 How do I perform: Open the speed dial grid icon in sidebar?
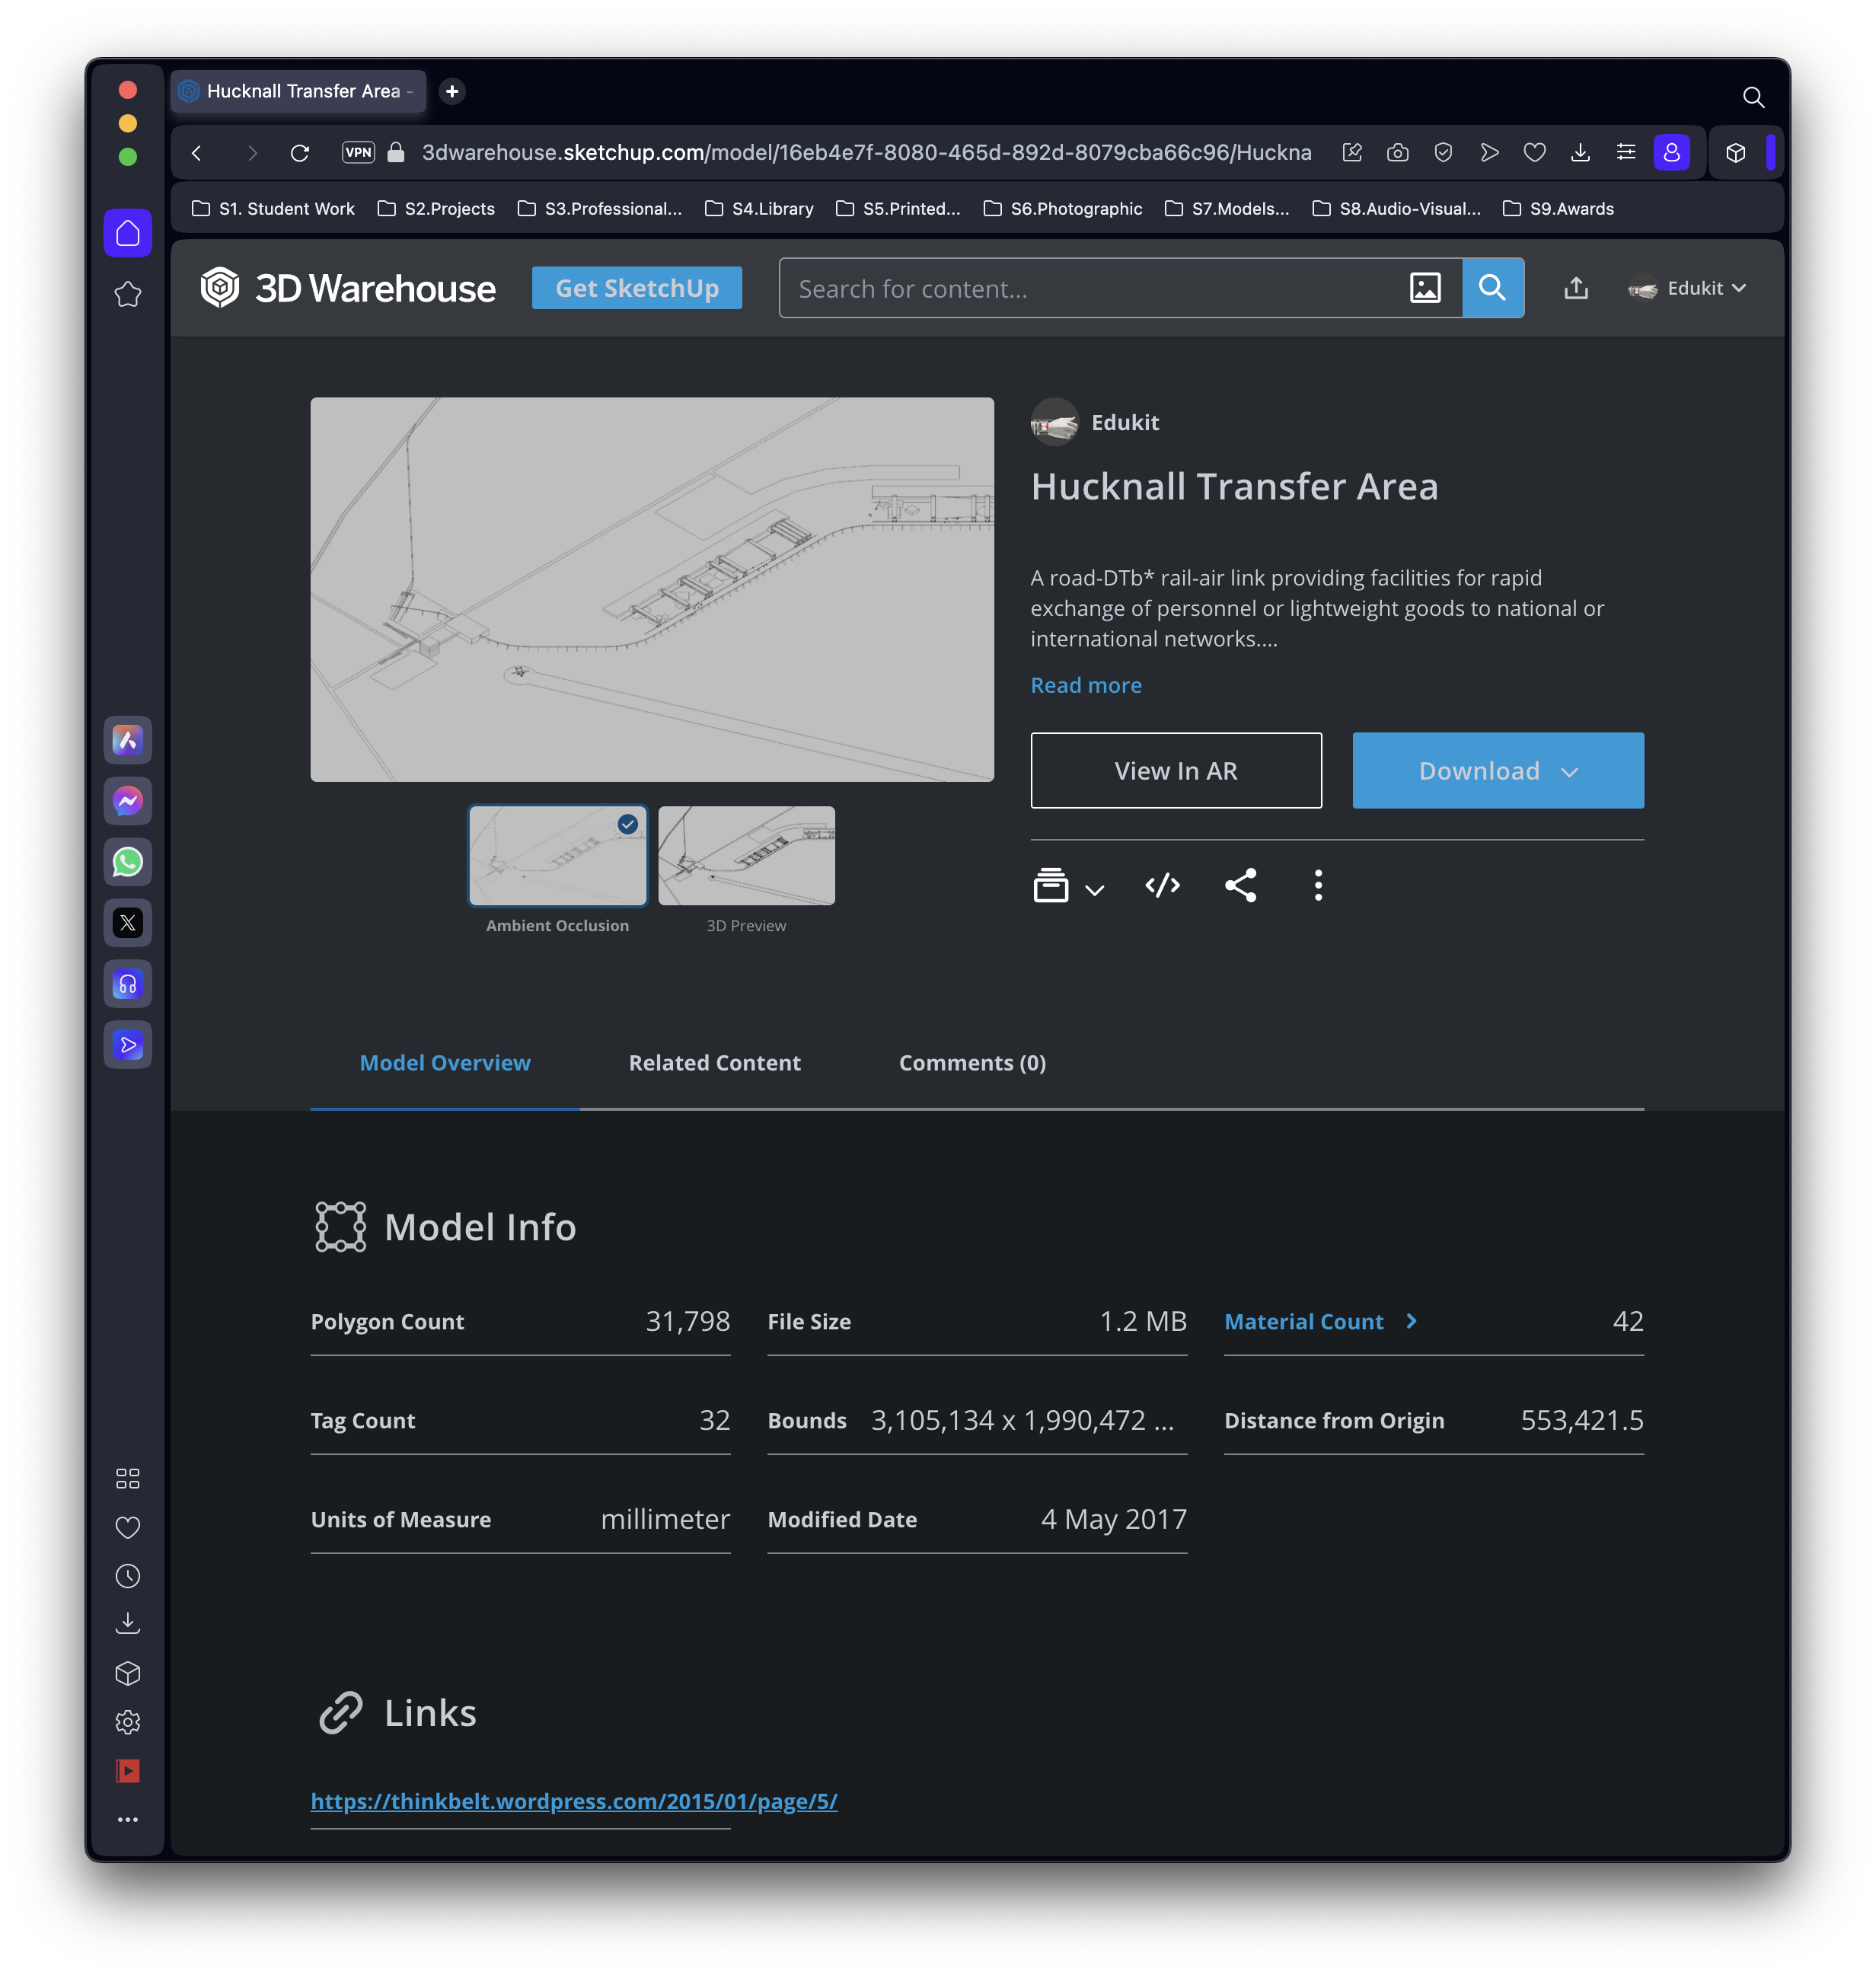coord(128,1478)
